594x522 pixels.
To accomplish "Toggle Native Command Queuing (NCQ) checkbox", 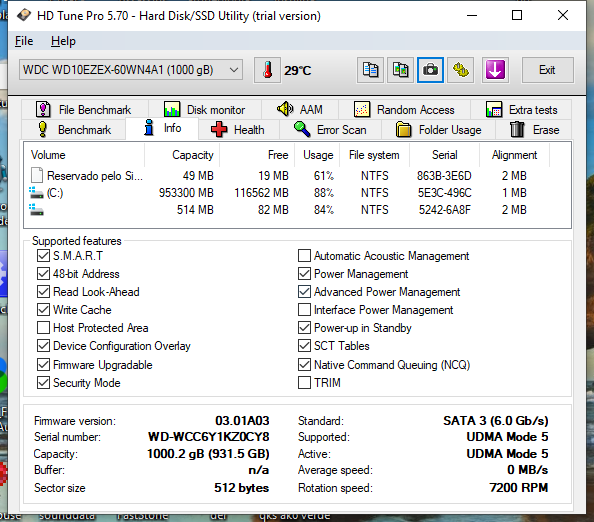I will pyautogui.click(x=304, y=364).
